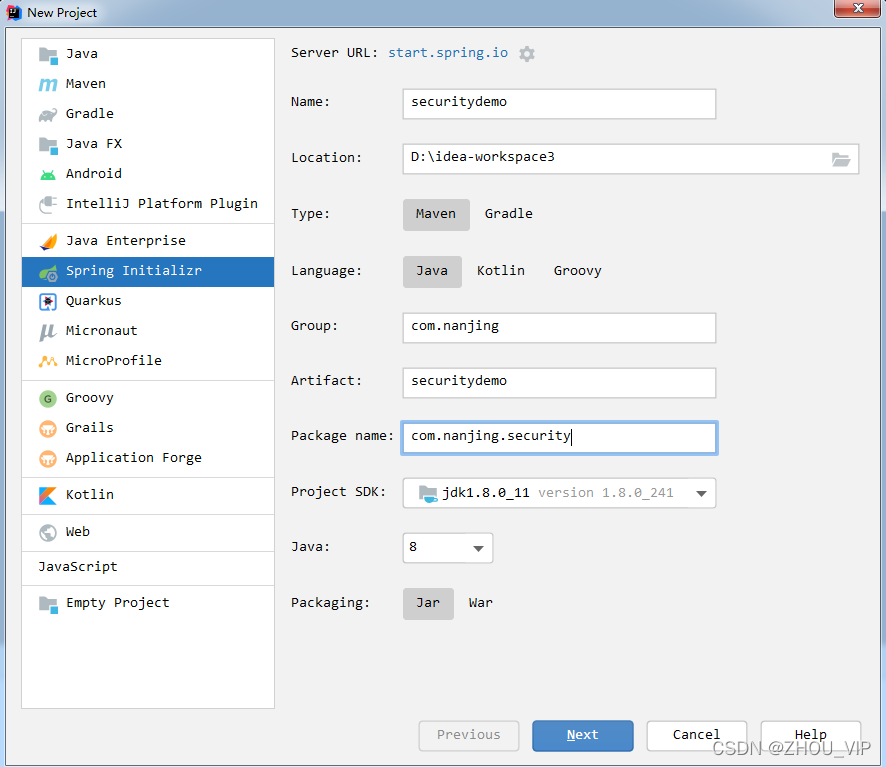Click the Groovy G icon

(48, 399)
